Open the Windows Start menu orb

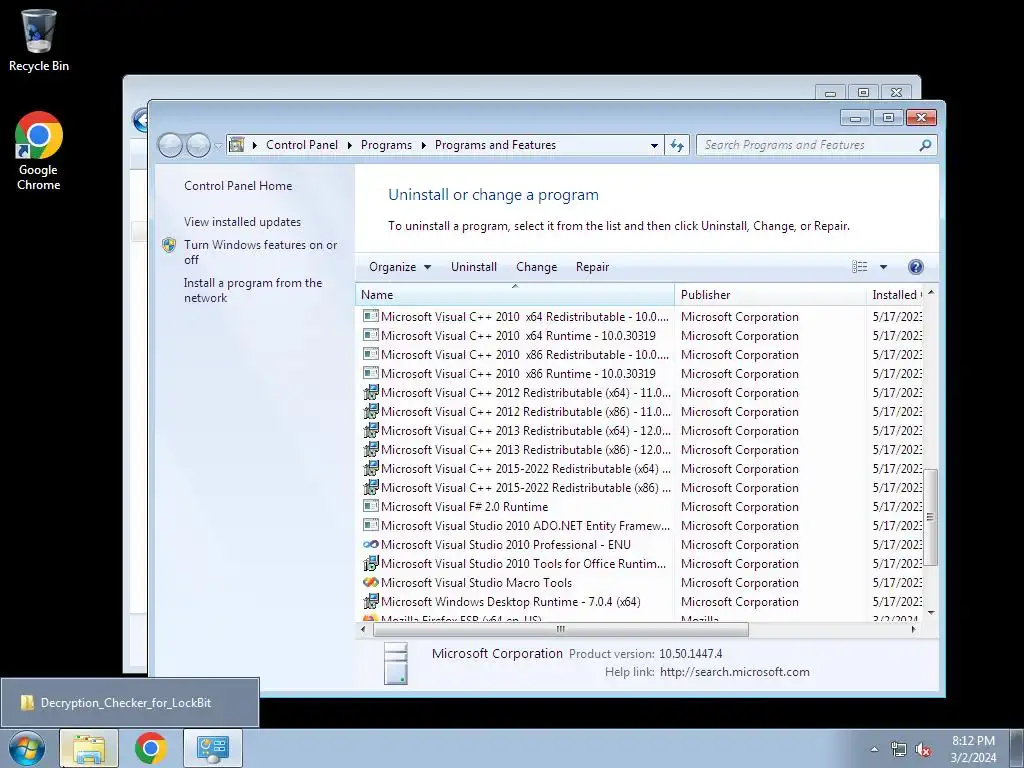tap(26, 748)
